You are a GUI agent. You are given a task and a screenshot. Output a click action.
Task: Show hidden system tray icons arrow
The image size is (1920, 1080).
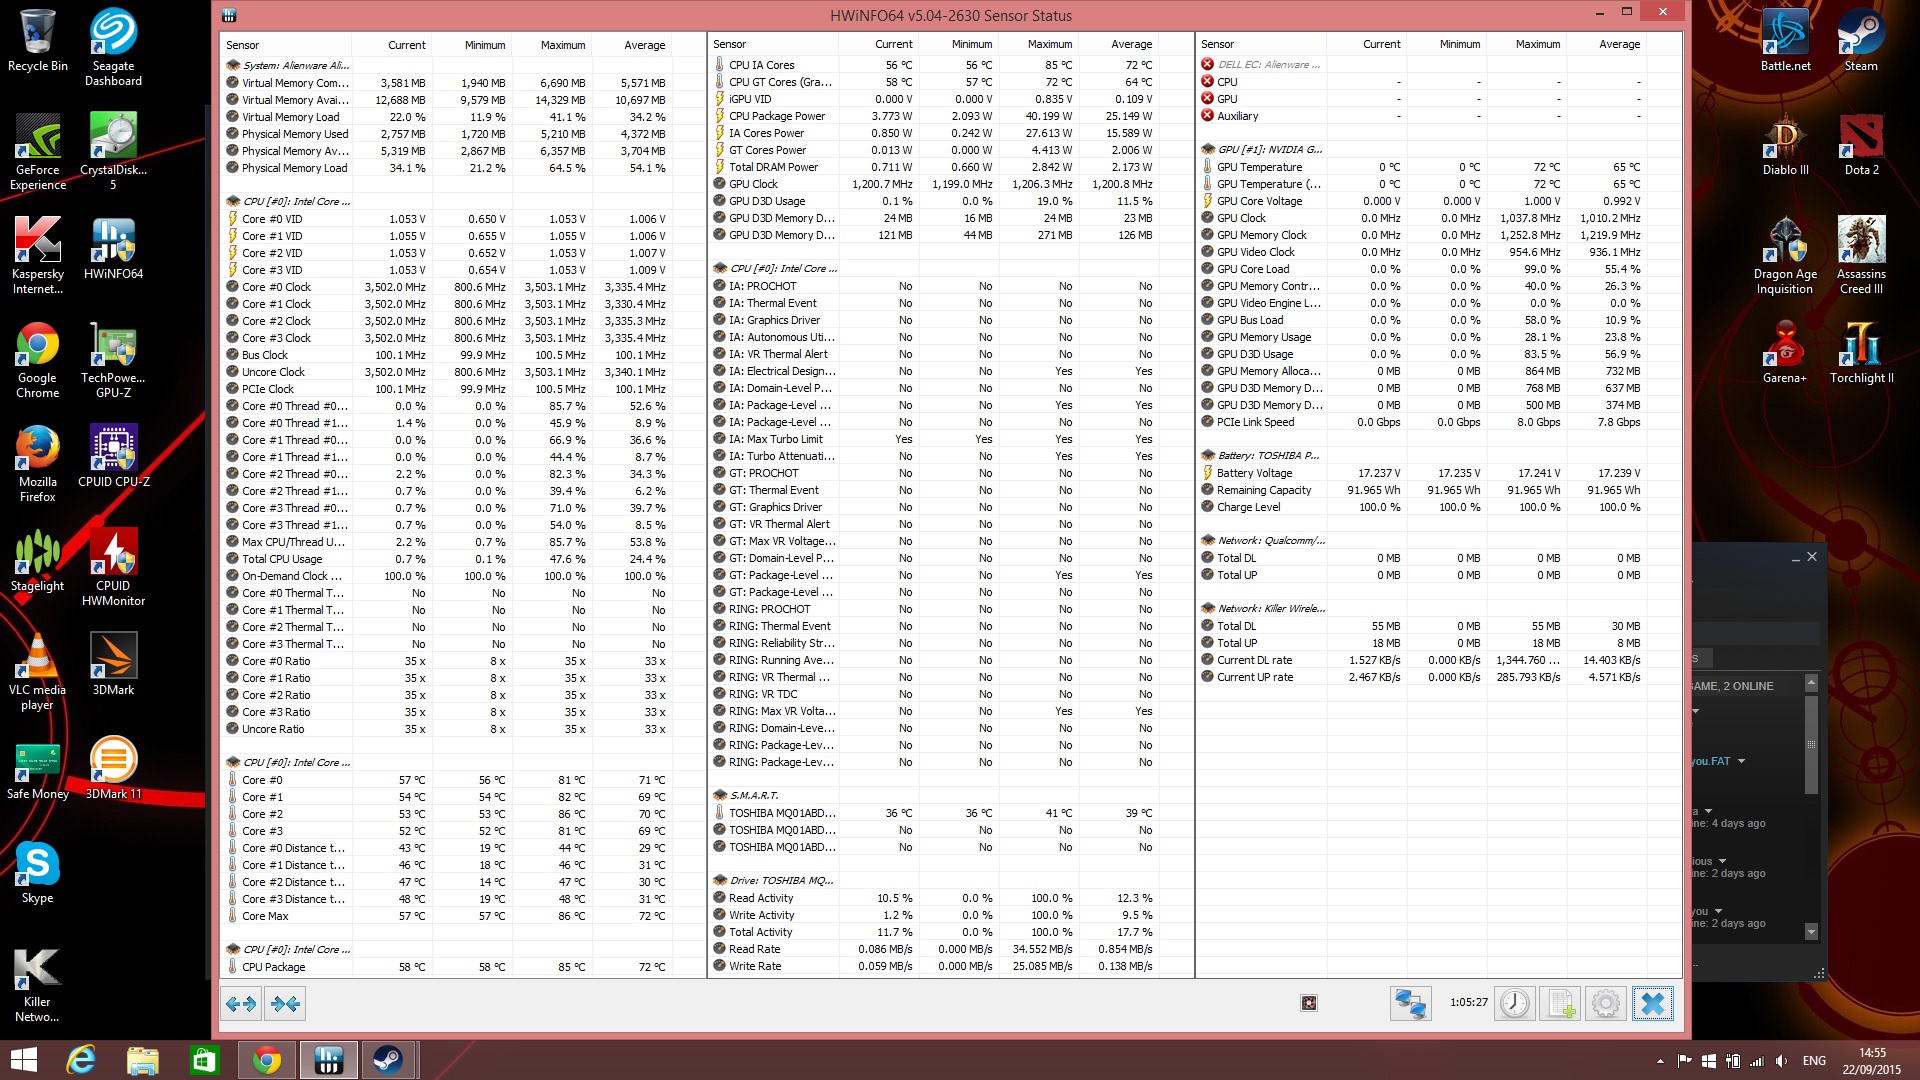pyautogui.click(x=1660, y=1061)
